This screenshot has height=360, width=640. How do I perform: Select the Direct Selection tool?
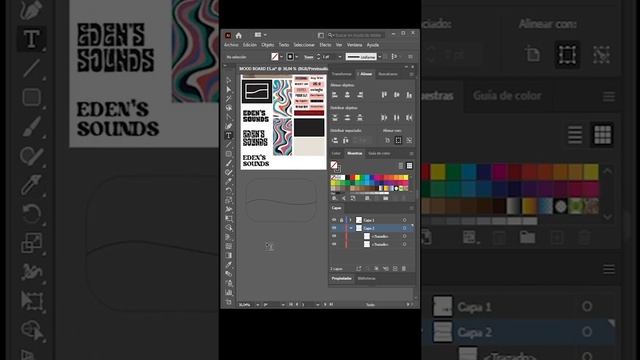pyautogui.click(x=229, y=90)
